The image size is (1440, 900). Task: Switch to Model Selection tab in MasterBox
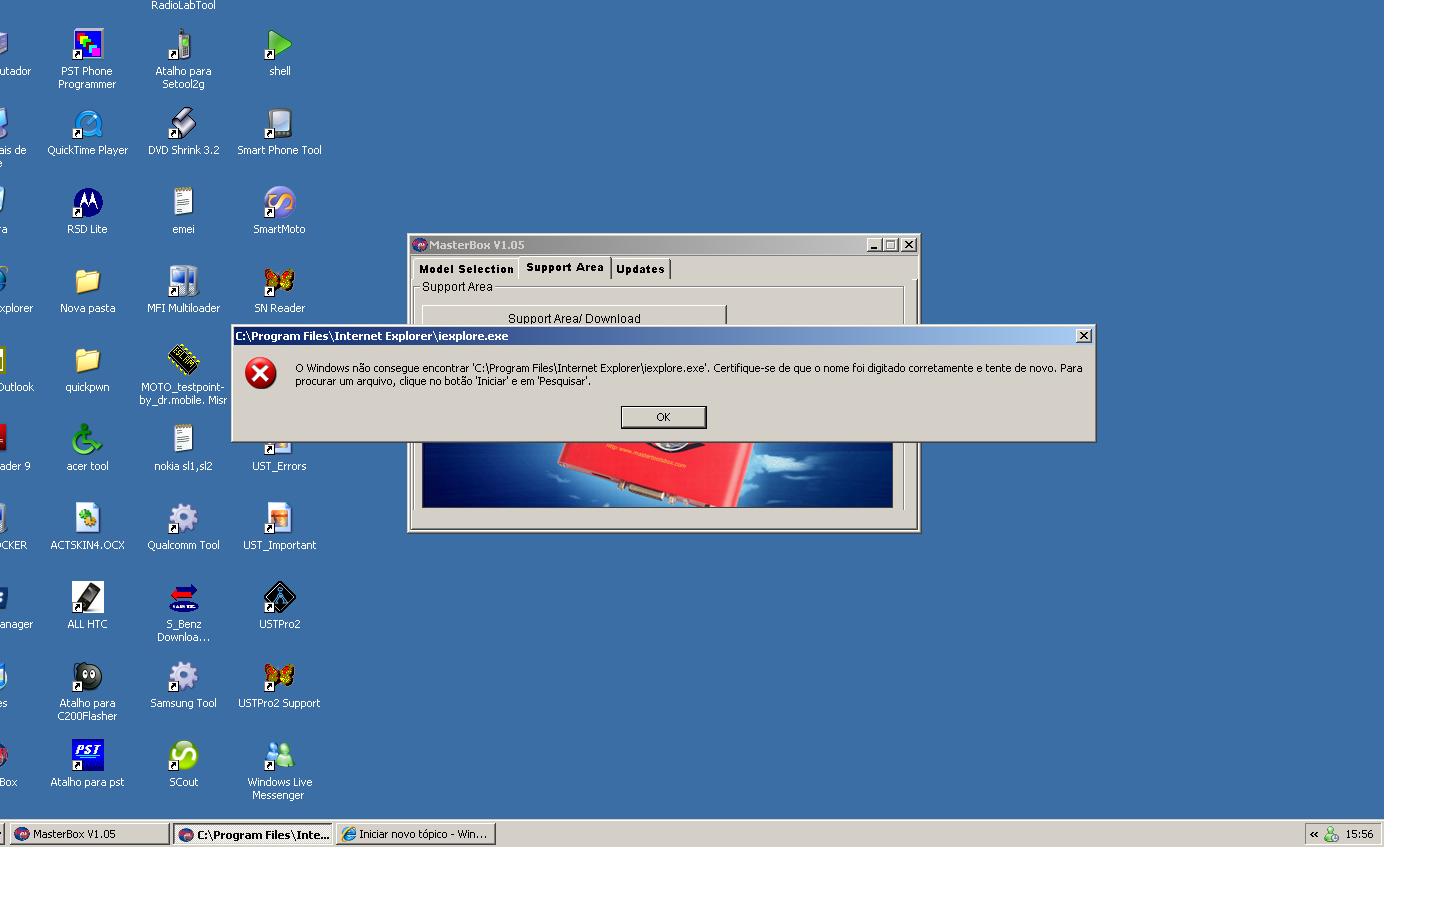[x=466, y=269]
